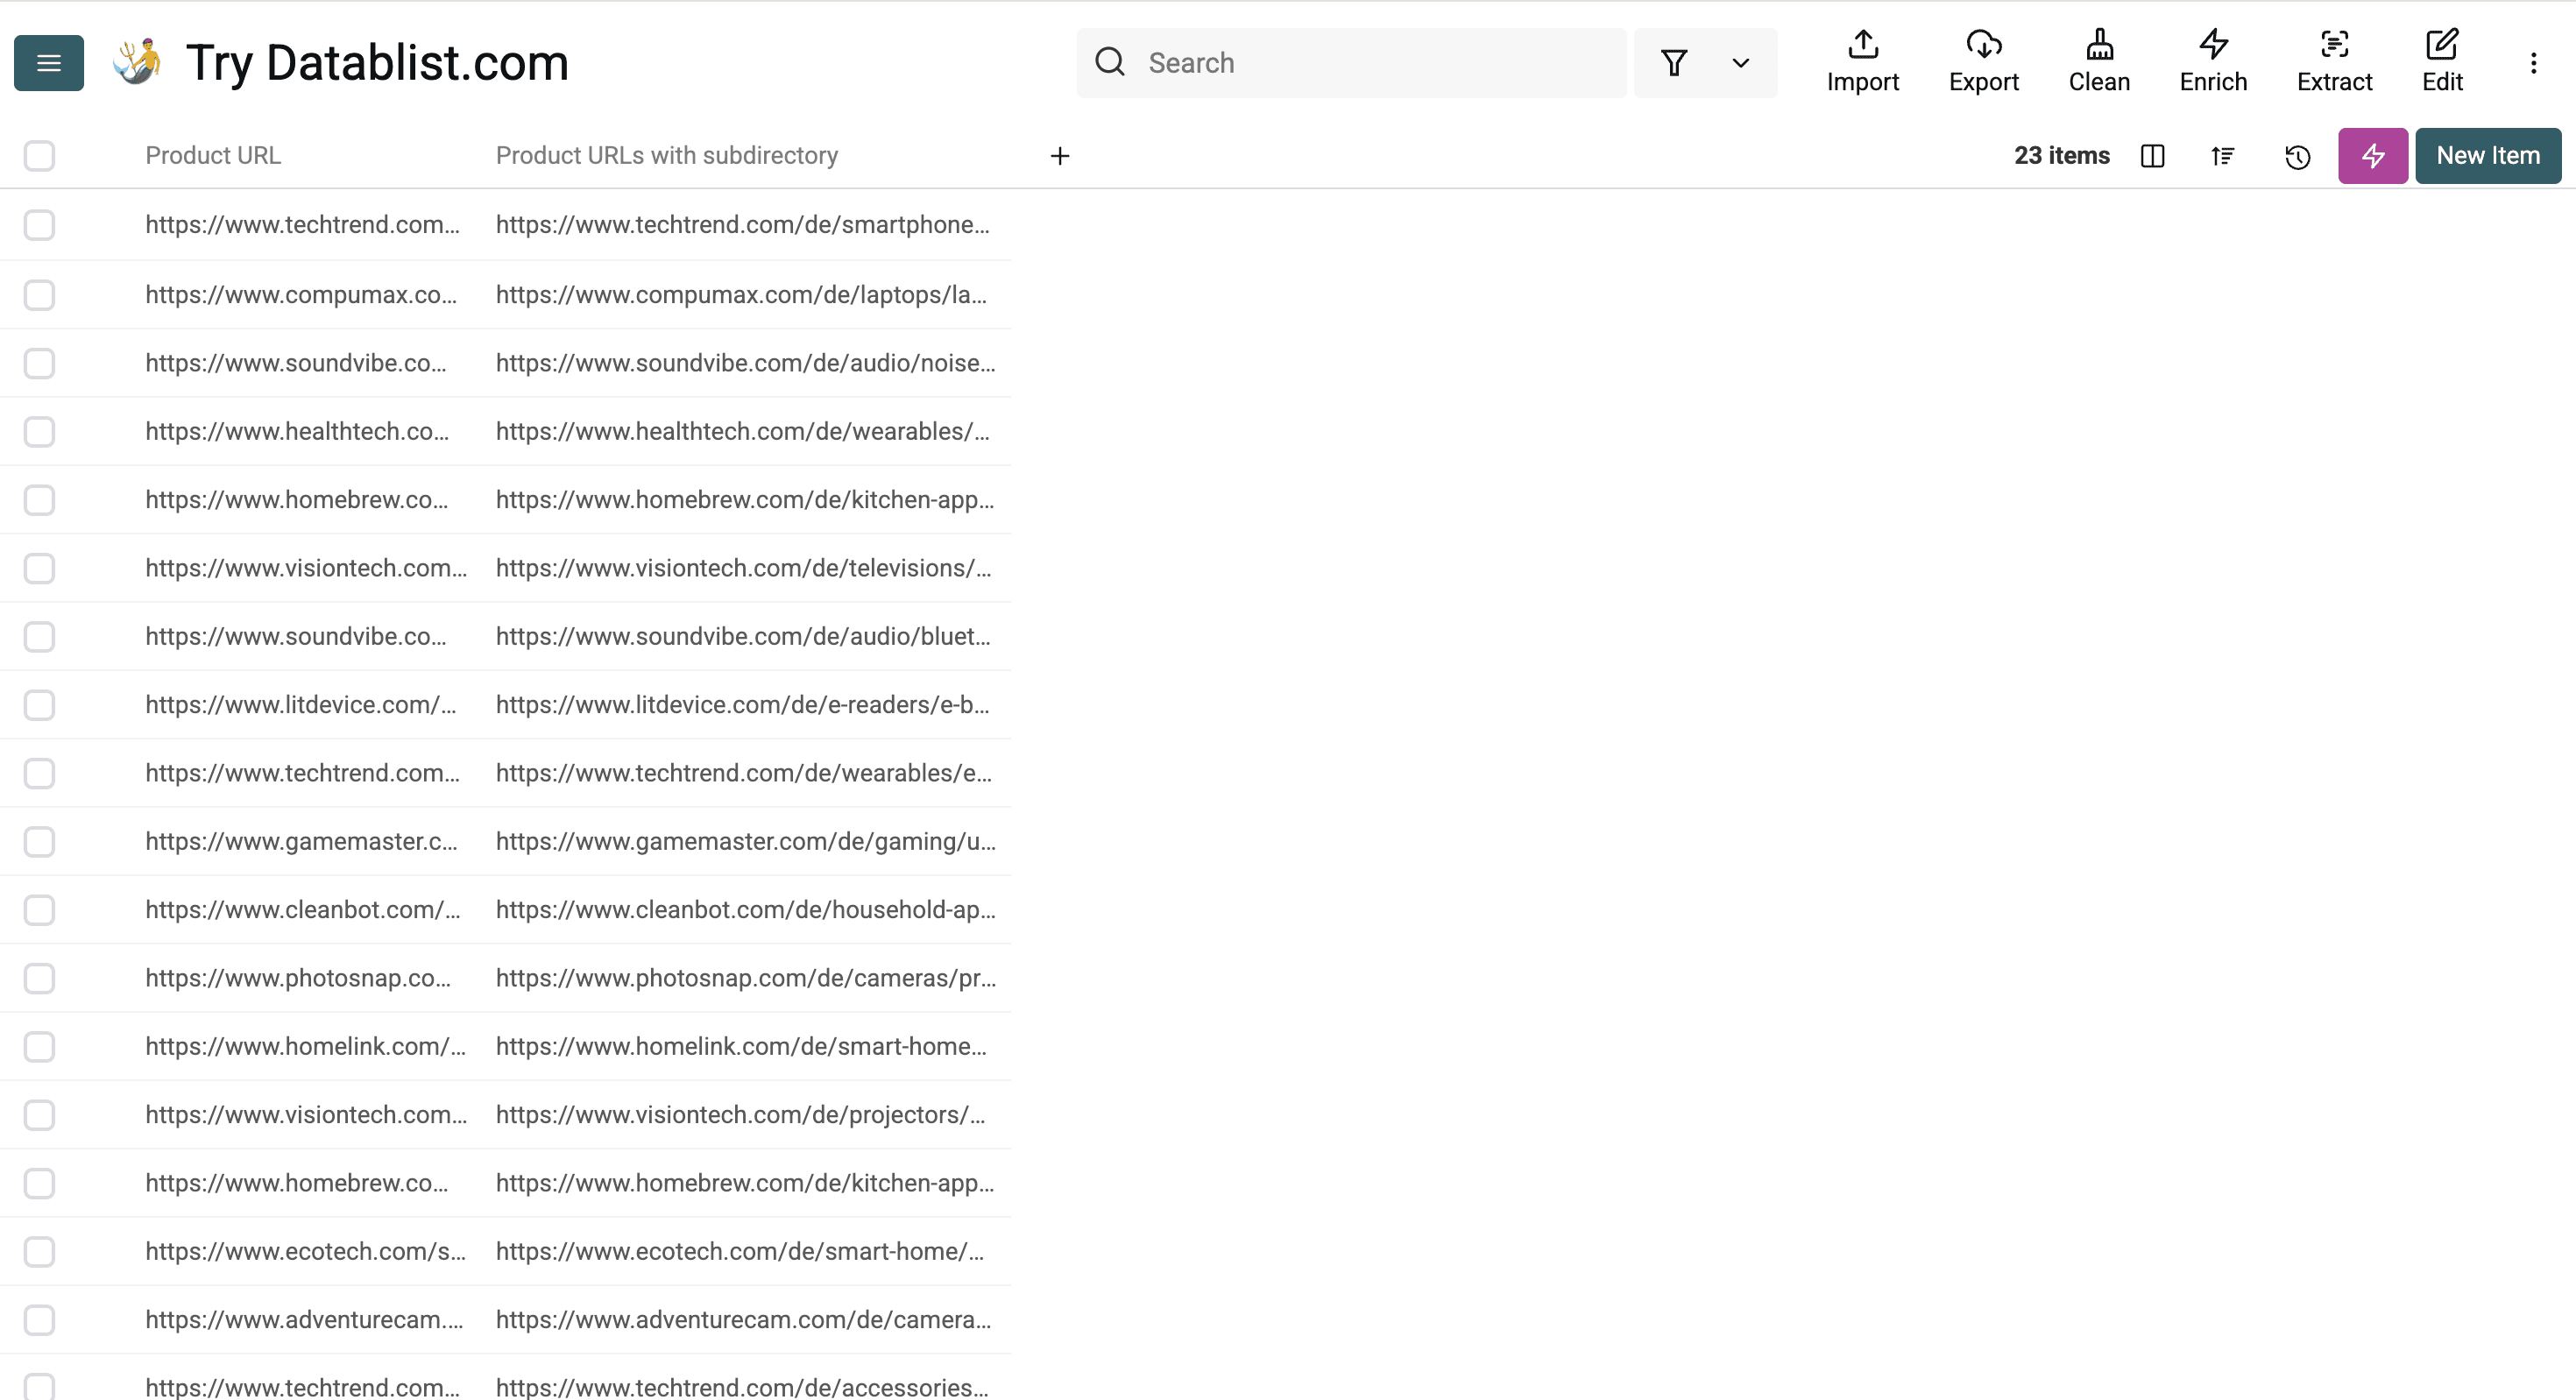Click the New Item button

pos(2487,155)
